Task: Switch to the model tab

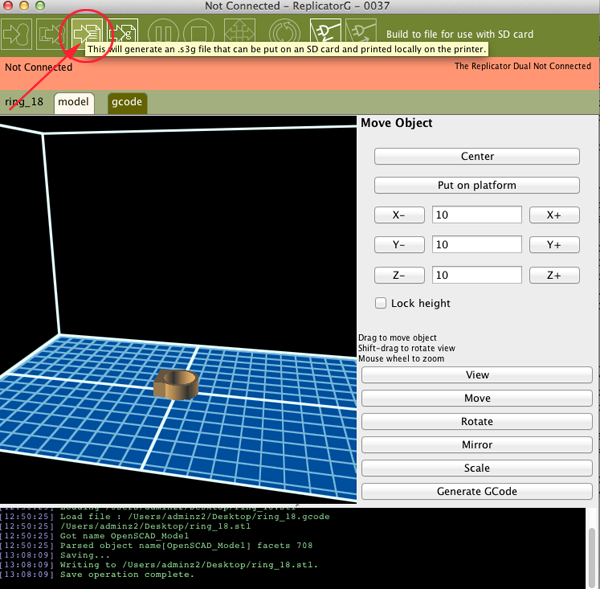Action: tap(74, 102)
